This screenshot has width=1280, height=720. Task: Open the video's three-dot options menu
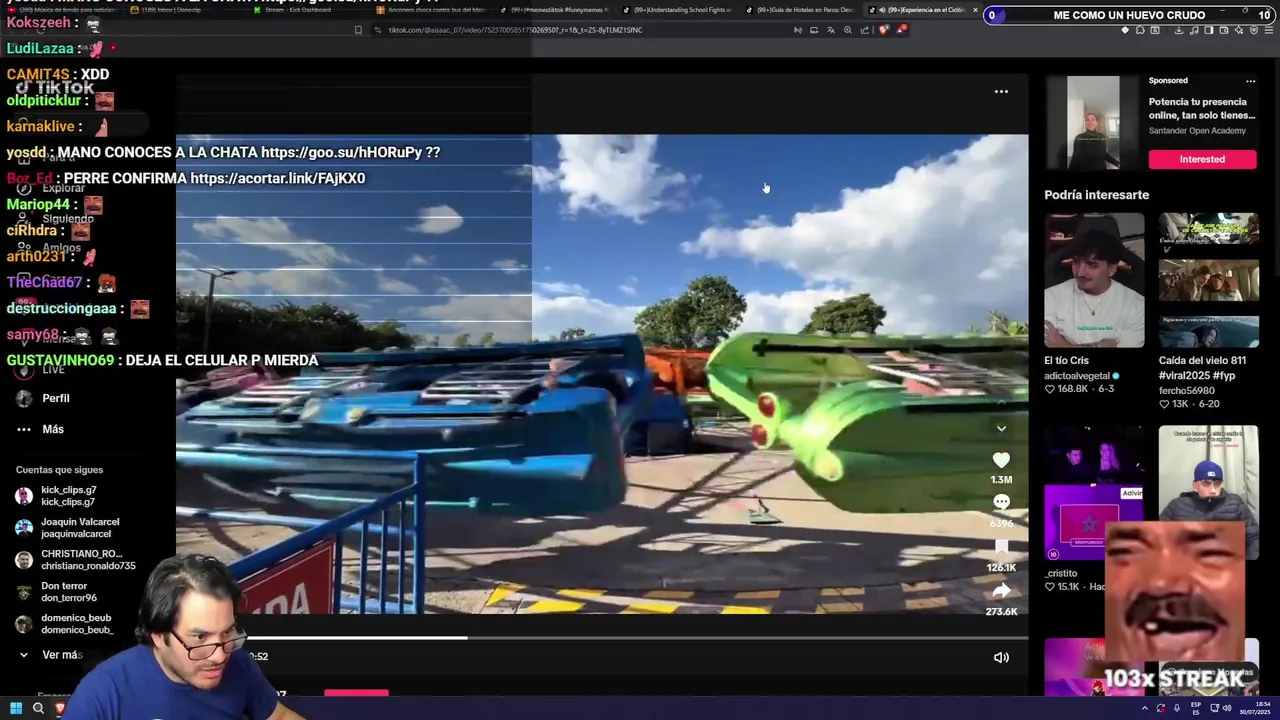tap(1001, 91)
